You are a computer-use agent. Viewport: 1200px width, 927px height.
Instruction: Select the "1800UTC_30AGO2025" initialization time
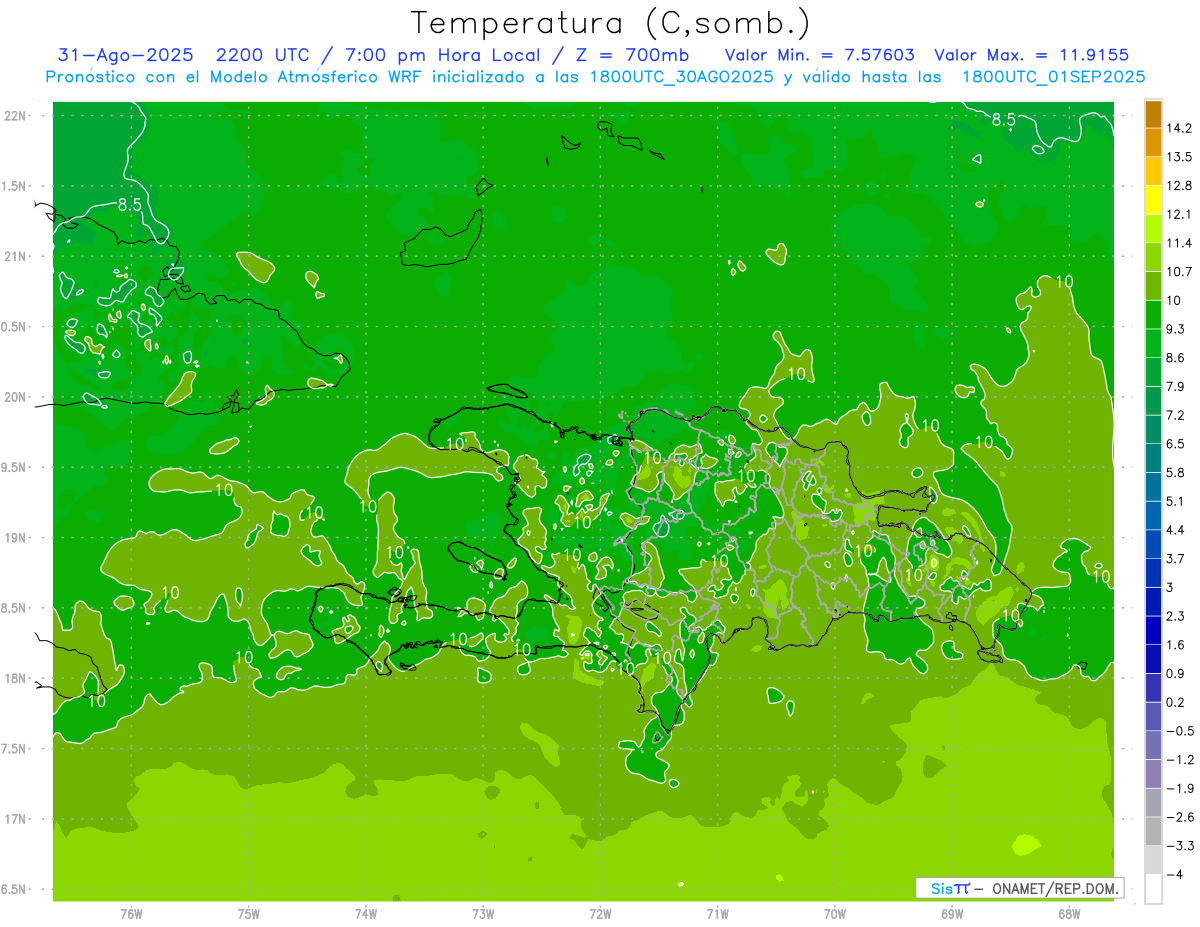(x=680, y=77)
